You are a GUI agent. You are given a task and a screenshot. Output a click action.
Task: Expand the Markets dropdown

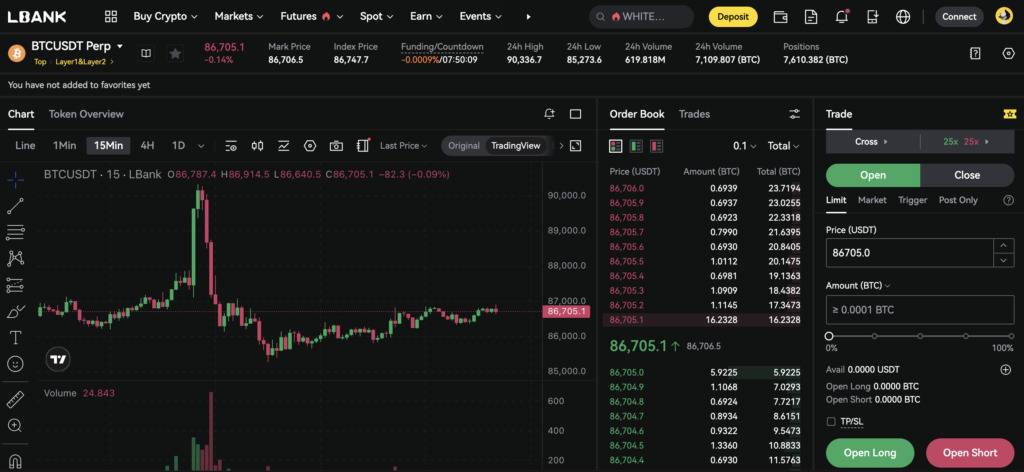coord(239,16)
